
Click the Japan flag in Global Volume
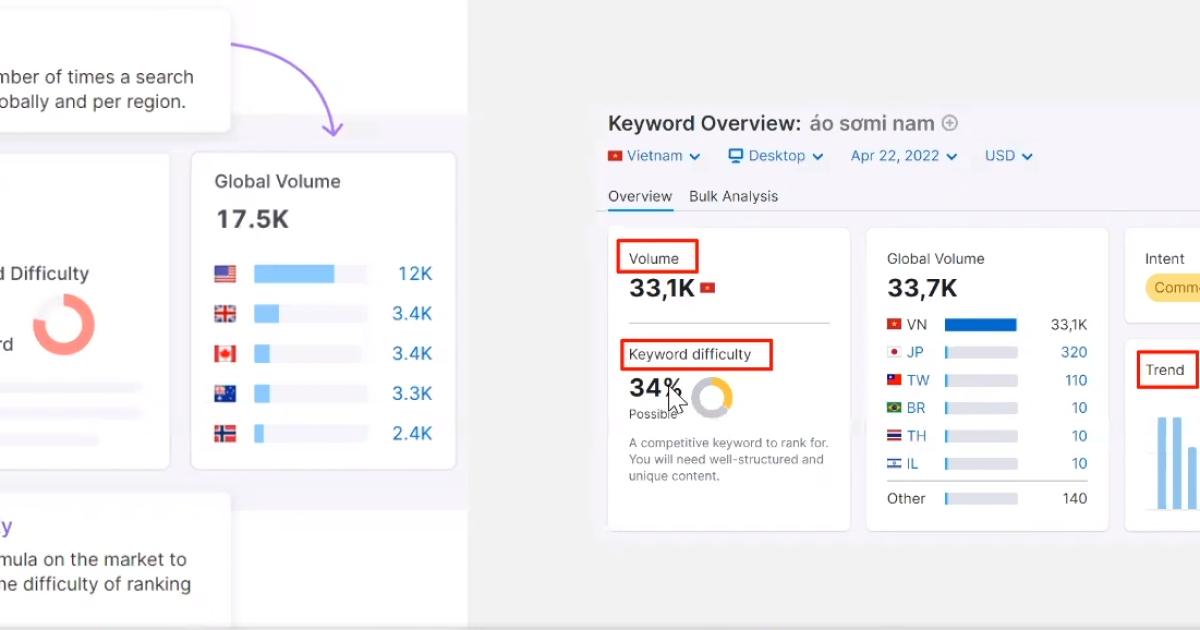pyautogui.click(x=894, y=352)
